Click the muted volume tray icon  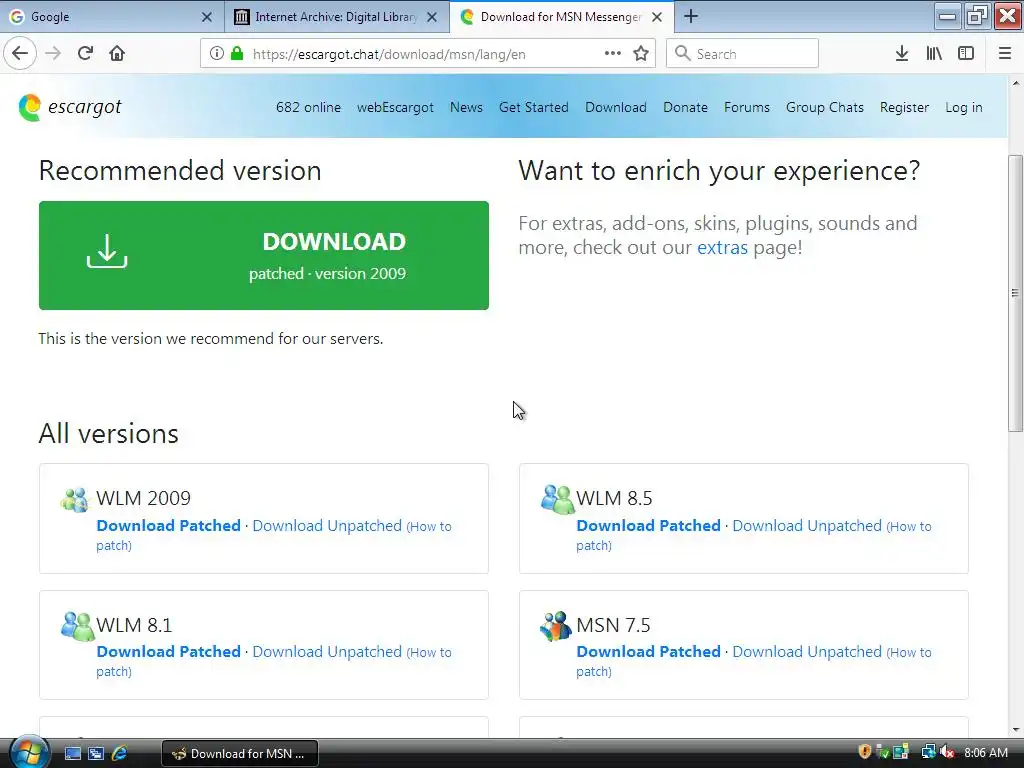pos(947,752)
